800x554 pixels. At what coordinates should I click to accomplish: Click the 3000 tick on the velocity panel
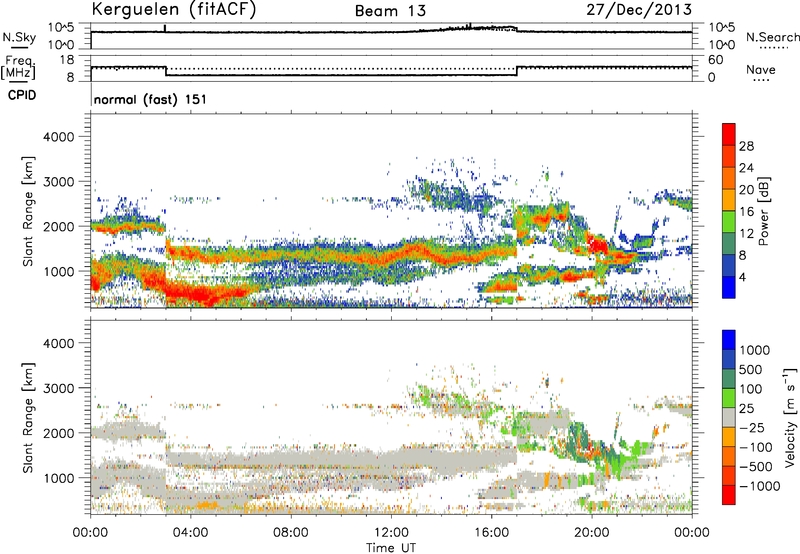59,388
